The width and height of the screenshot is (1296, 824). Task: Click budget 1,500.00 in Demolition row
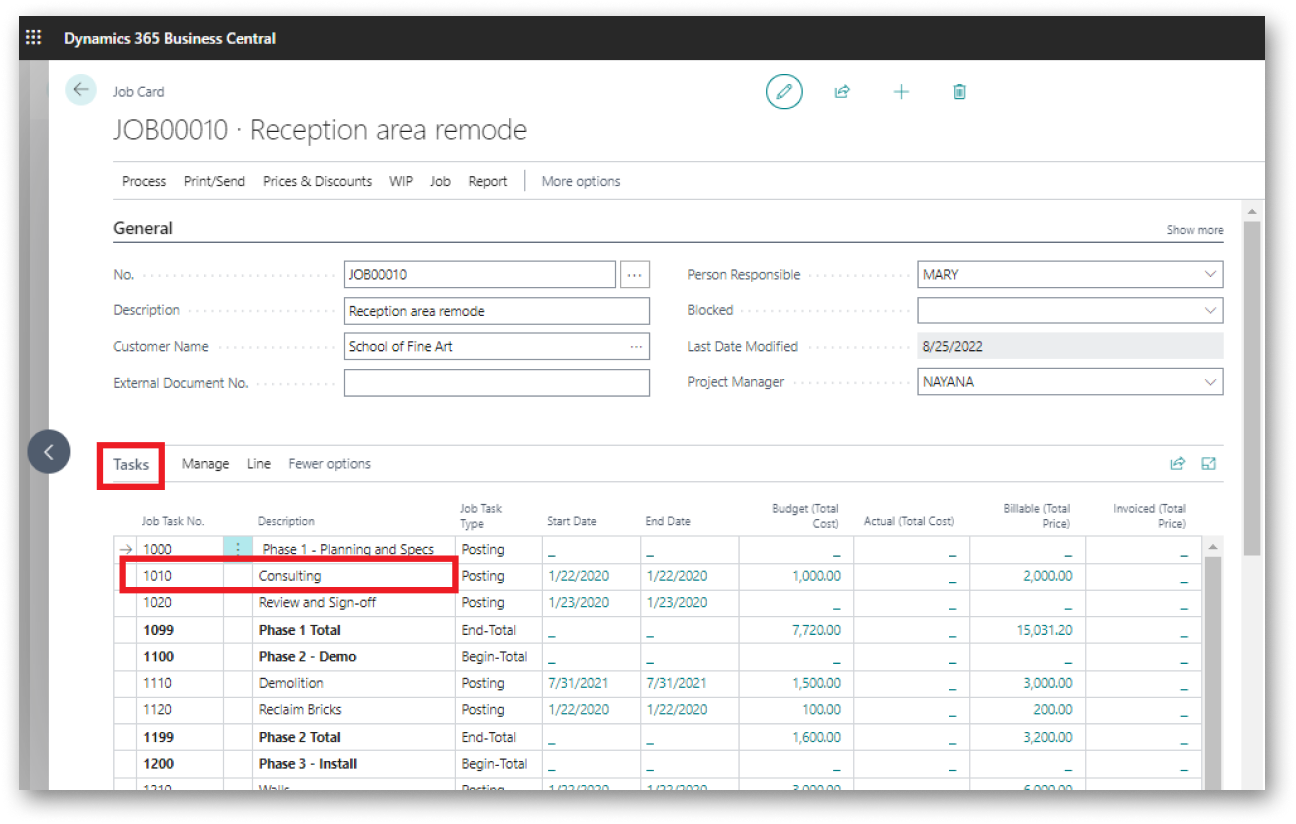816,683
